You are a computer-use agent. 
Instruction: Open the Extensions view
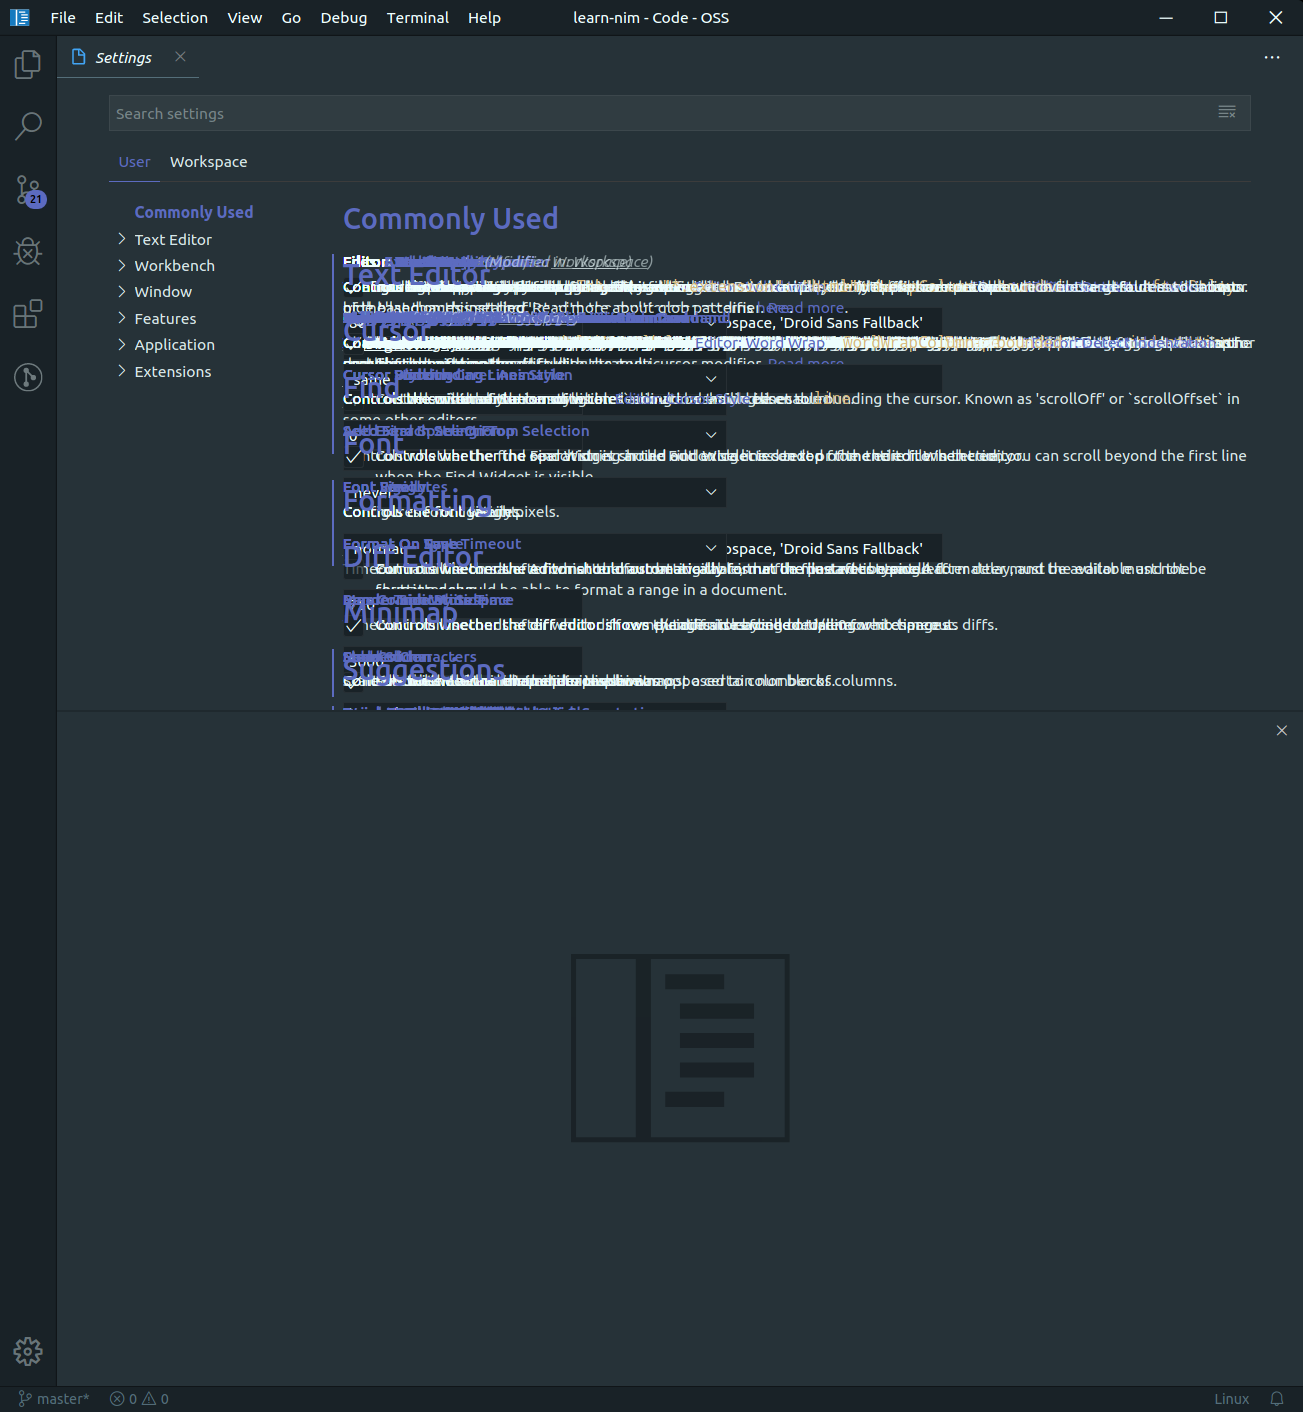27,314
